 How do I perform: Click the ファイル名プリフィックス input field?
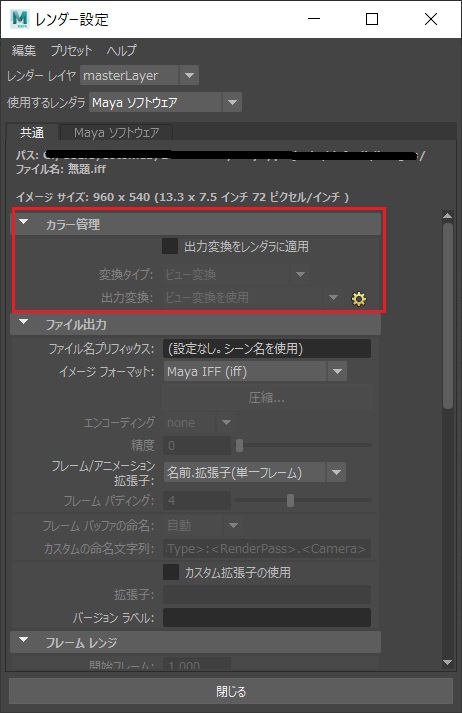[267, 348]
